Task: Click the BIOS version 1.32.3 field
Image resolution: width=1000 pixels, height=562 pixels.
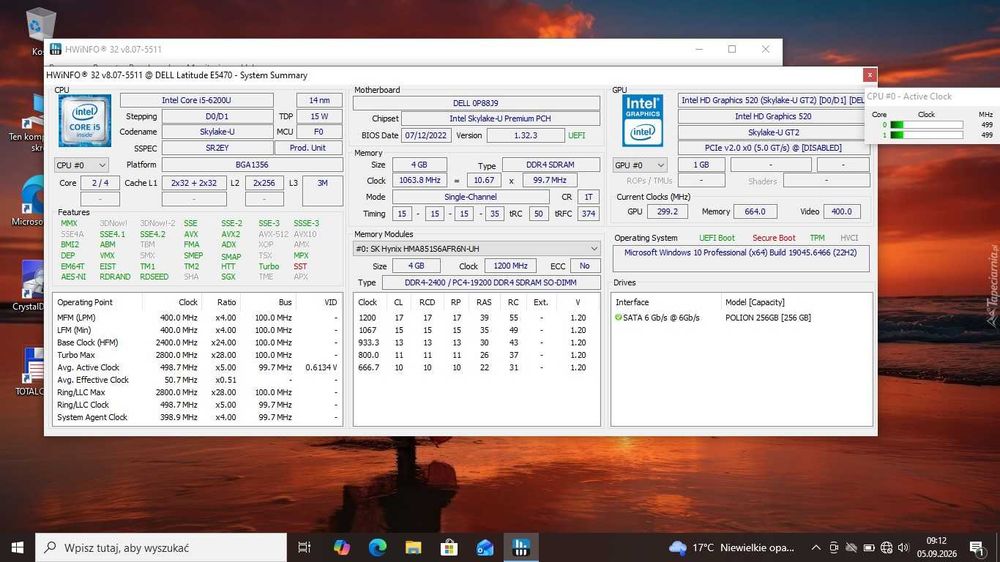Action: (526, 135)
